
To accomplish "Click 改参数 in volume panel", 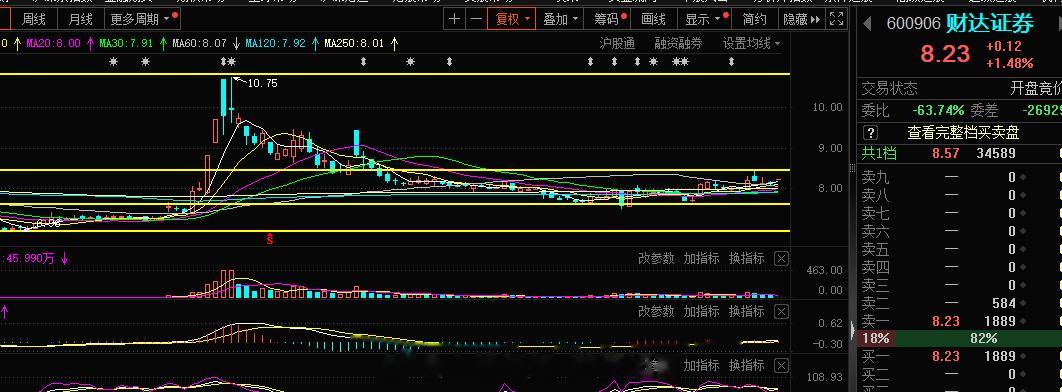I will [656, 259].
